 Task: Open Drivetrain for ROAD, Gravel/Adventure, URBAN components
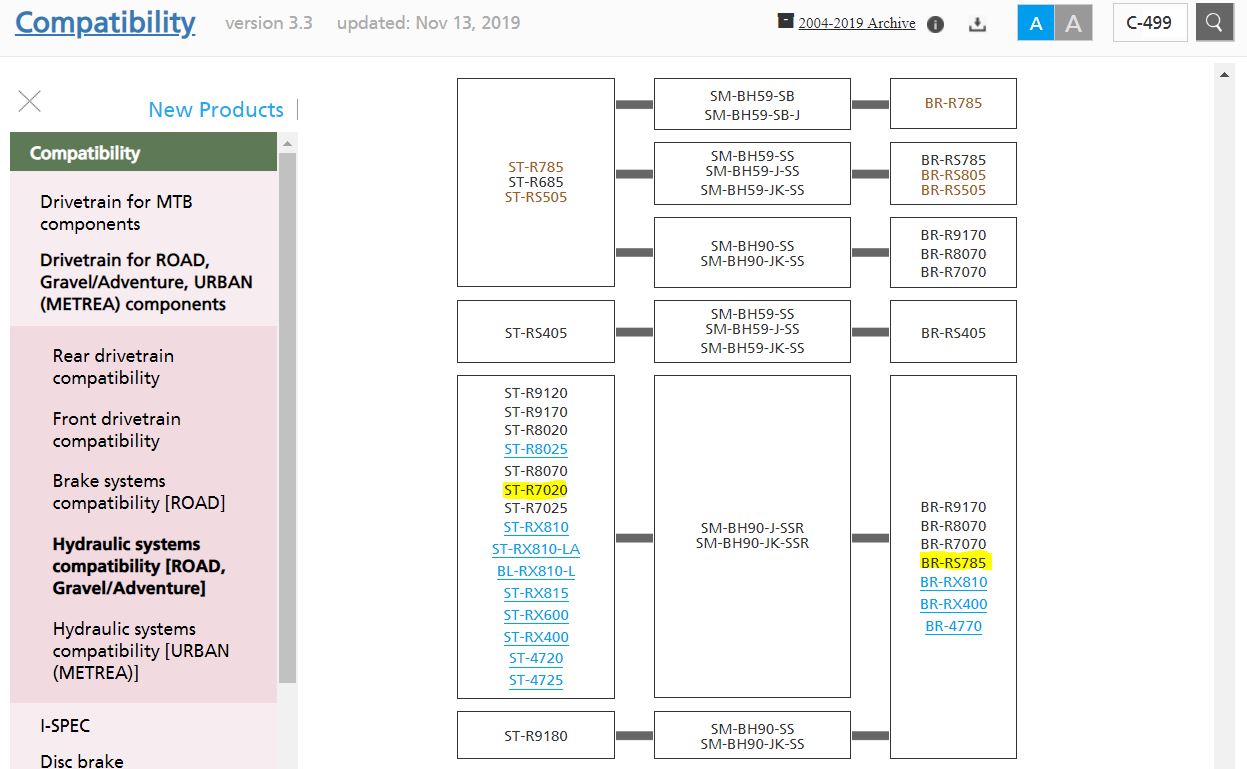coord(146,282)
